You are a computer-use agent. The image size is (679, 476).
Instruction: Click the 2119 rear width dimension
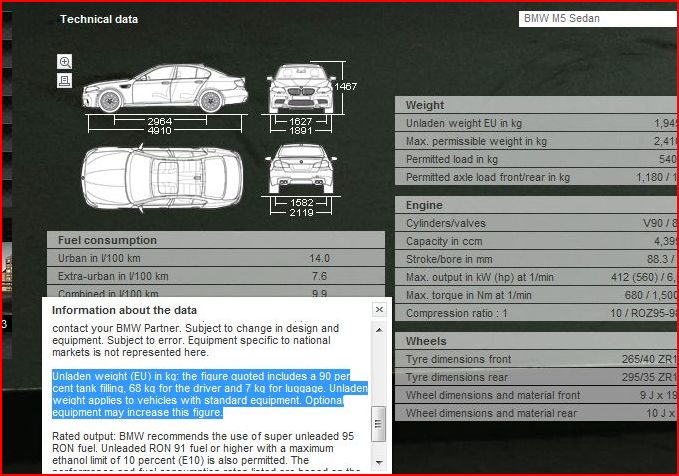[x=301, y=212]
